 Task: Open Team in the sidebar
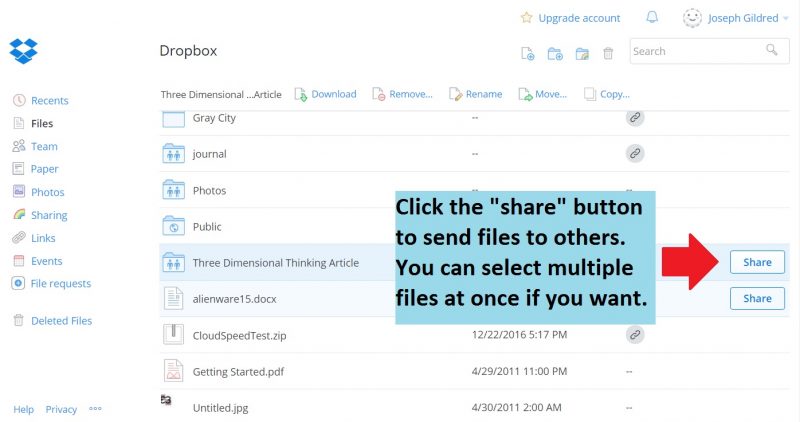44,146
